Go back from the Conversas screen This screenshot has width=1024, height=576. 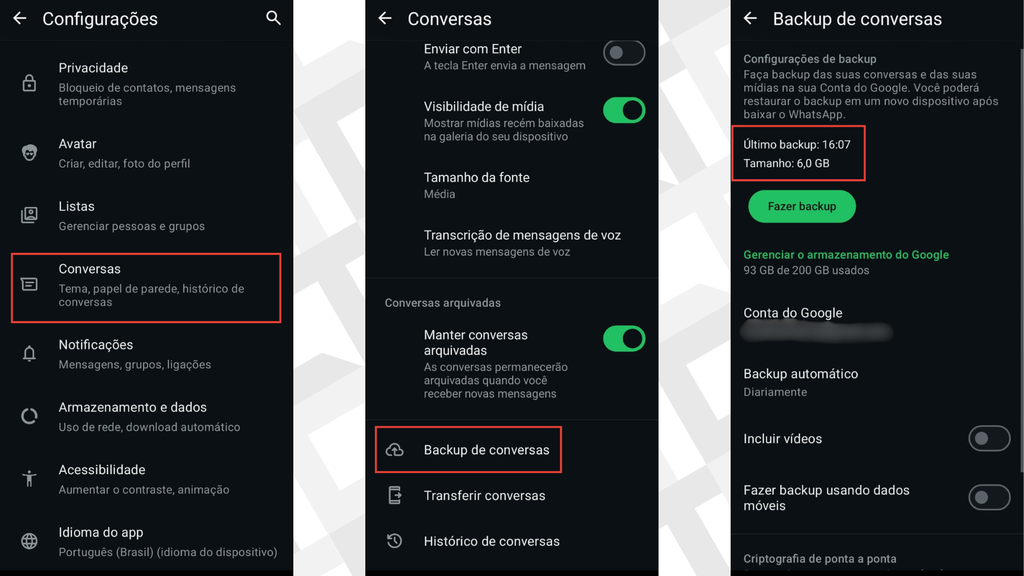tap(385, 18)
